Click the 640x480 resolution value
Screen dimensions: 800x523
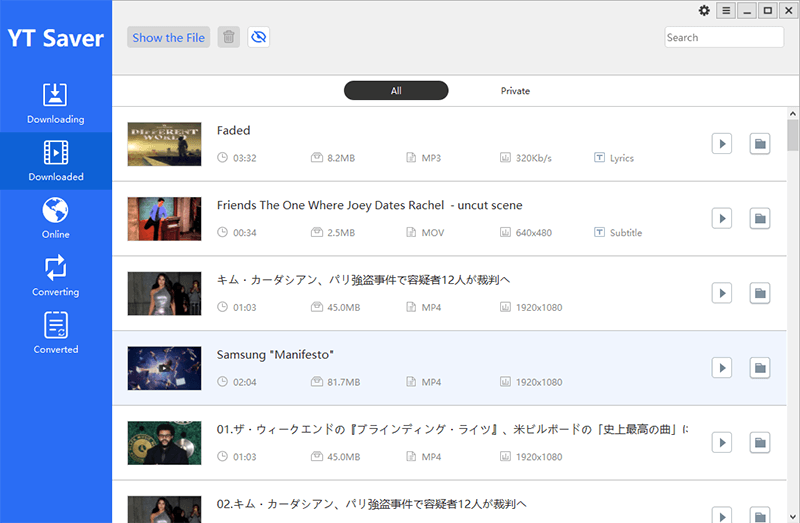[x=534, y=233]
